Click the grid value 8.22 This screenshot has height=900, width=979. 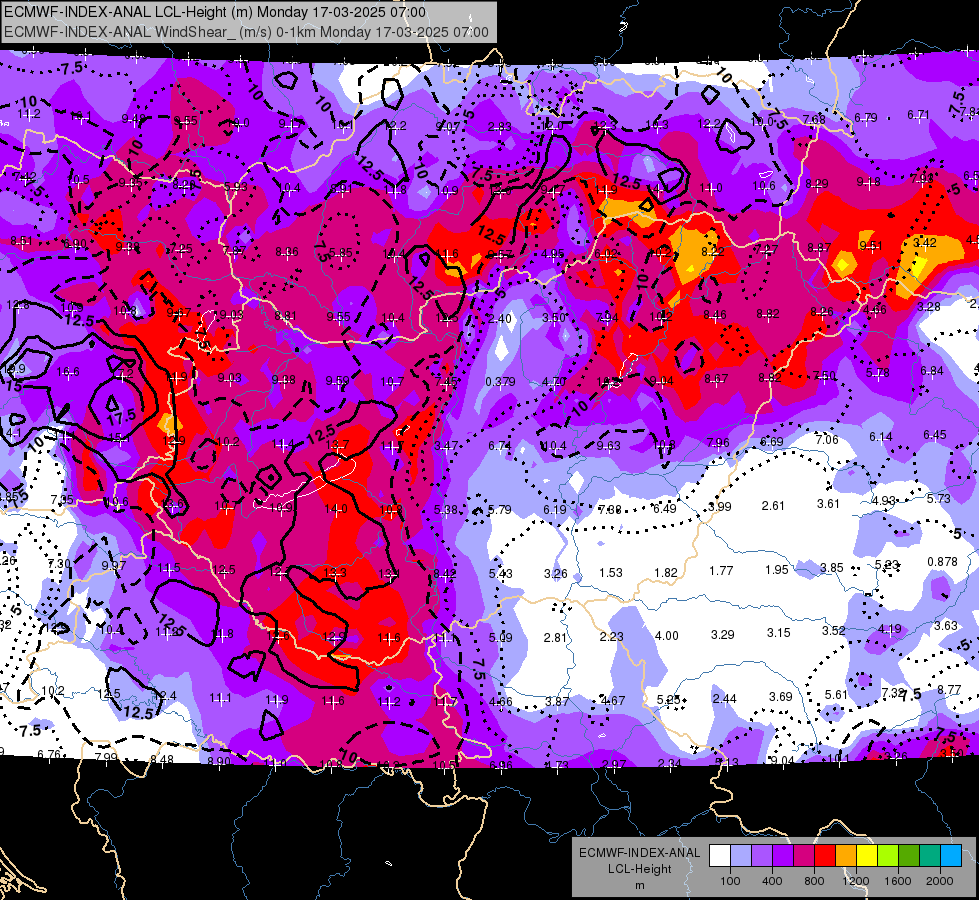tap(712, 252)
